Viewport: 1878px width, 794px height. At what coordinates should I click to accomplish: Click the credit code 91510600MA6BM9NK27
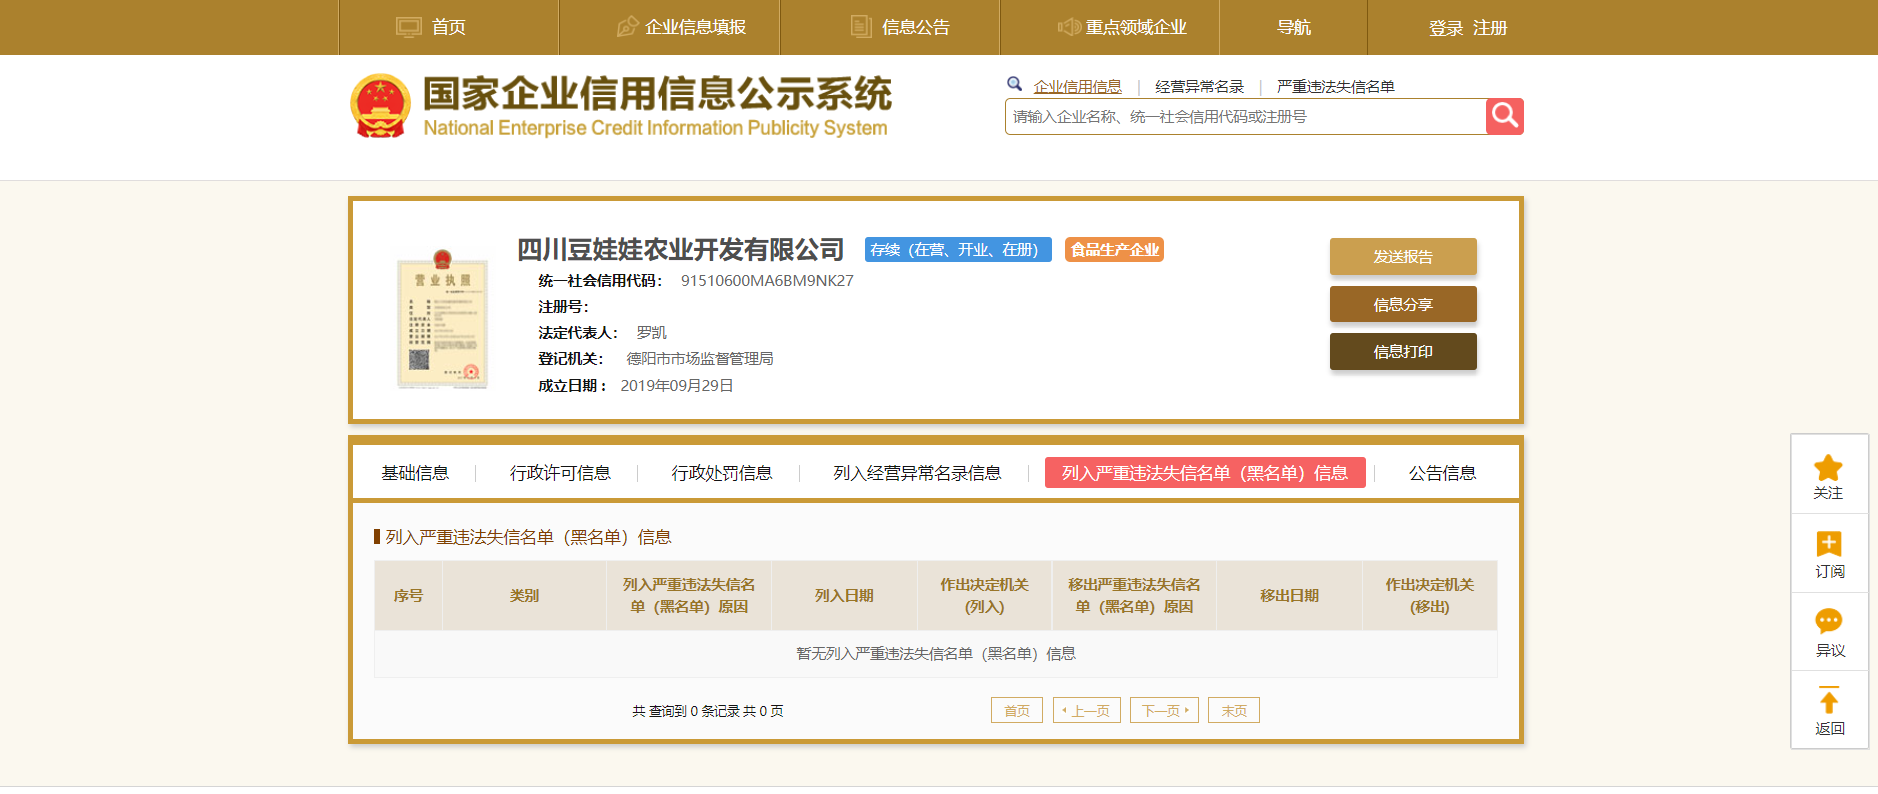coord(767,281)
